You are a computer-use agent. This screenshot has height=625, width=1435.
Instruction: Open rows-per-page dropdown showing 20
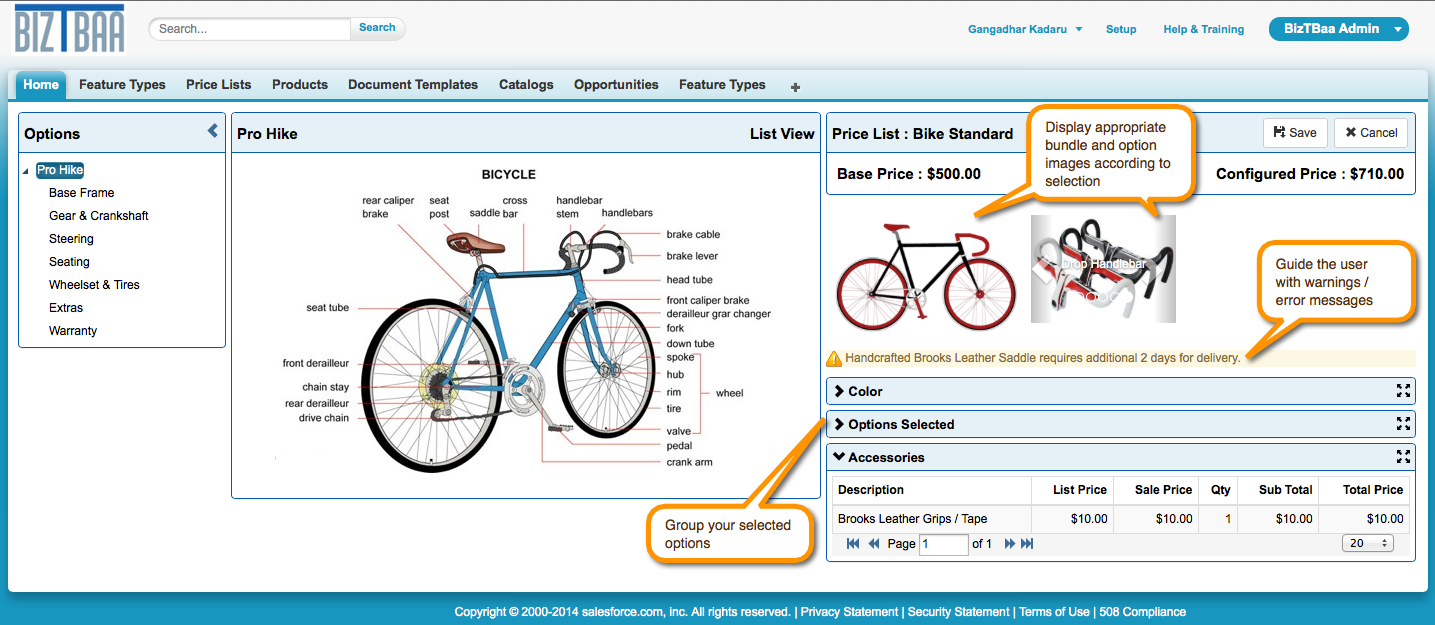coord(1367,543)
